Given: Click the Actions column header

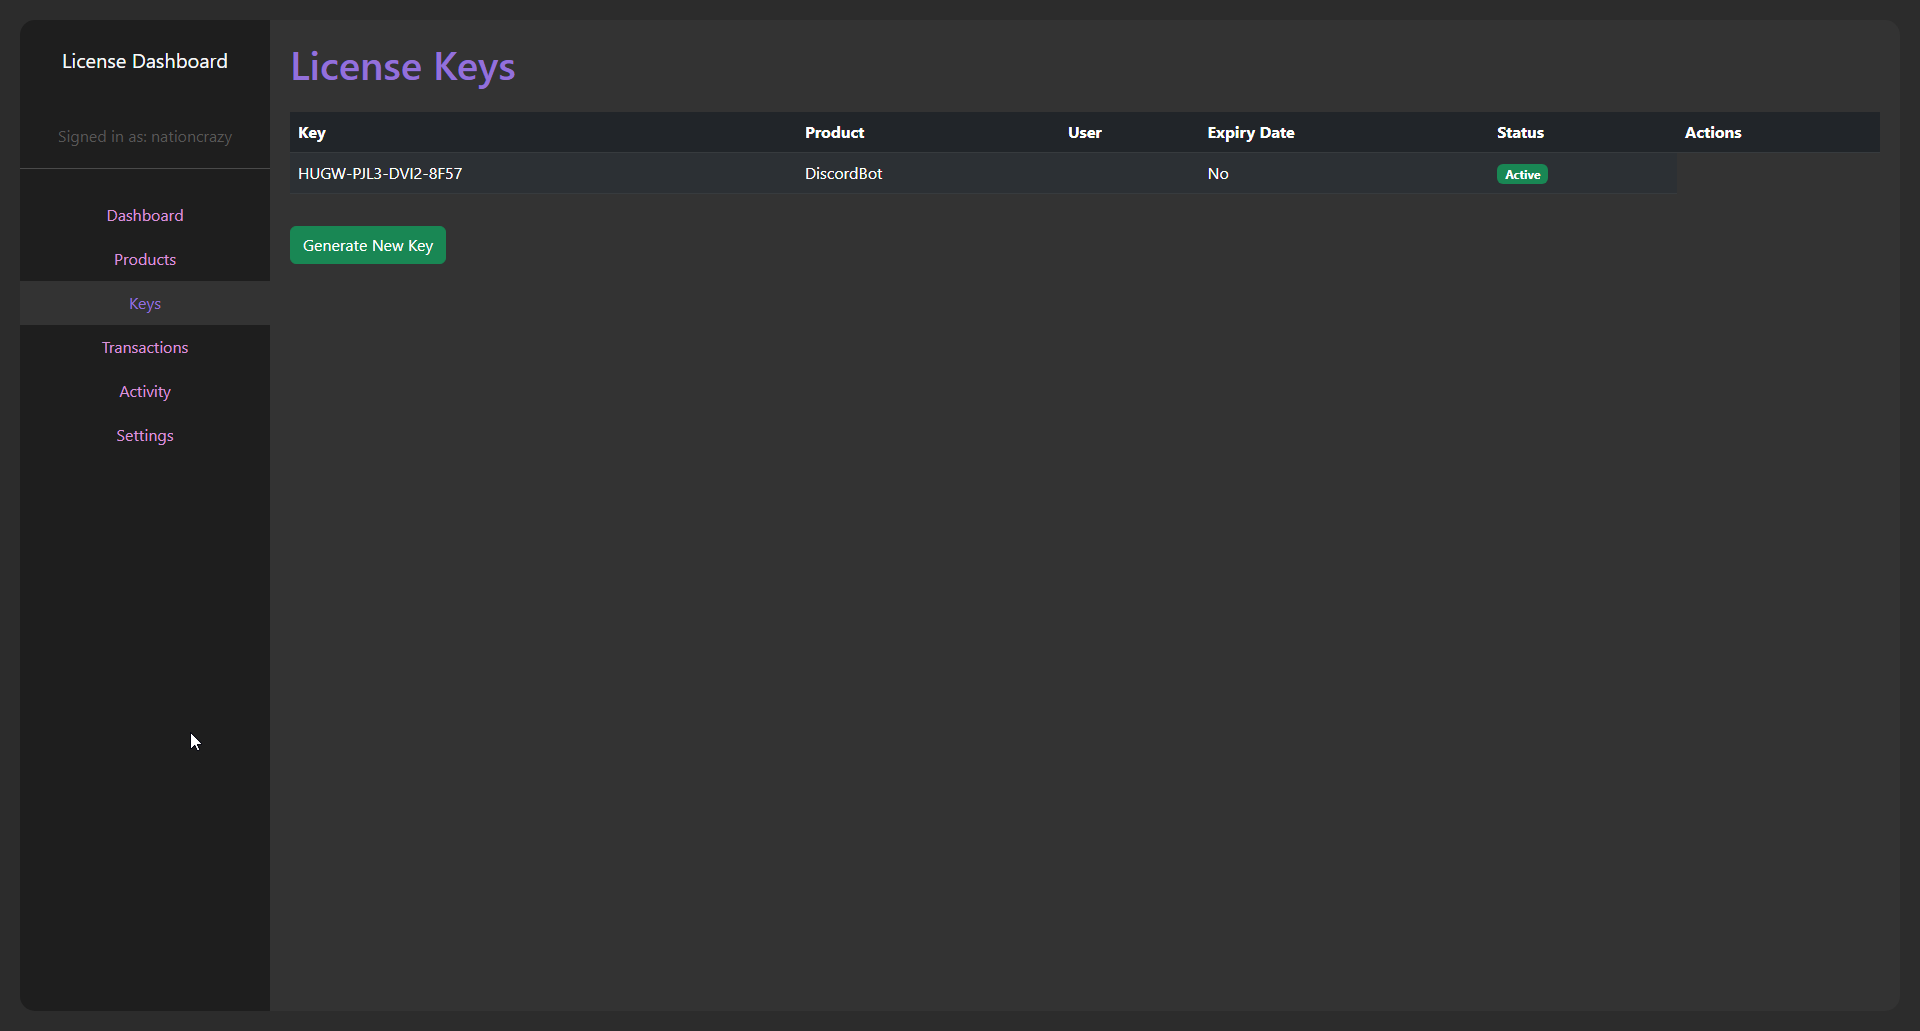Looking at the screenshot, I should pos(1712,133).
